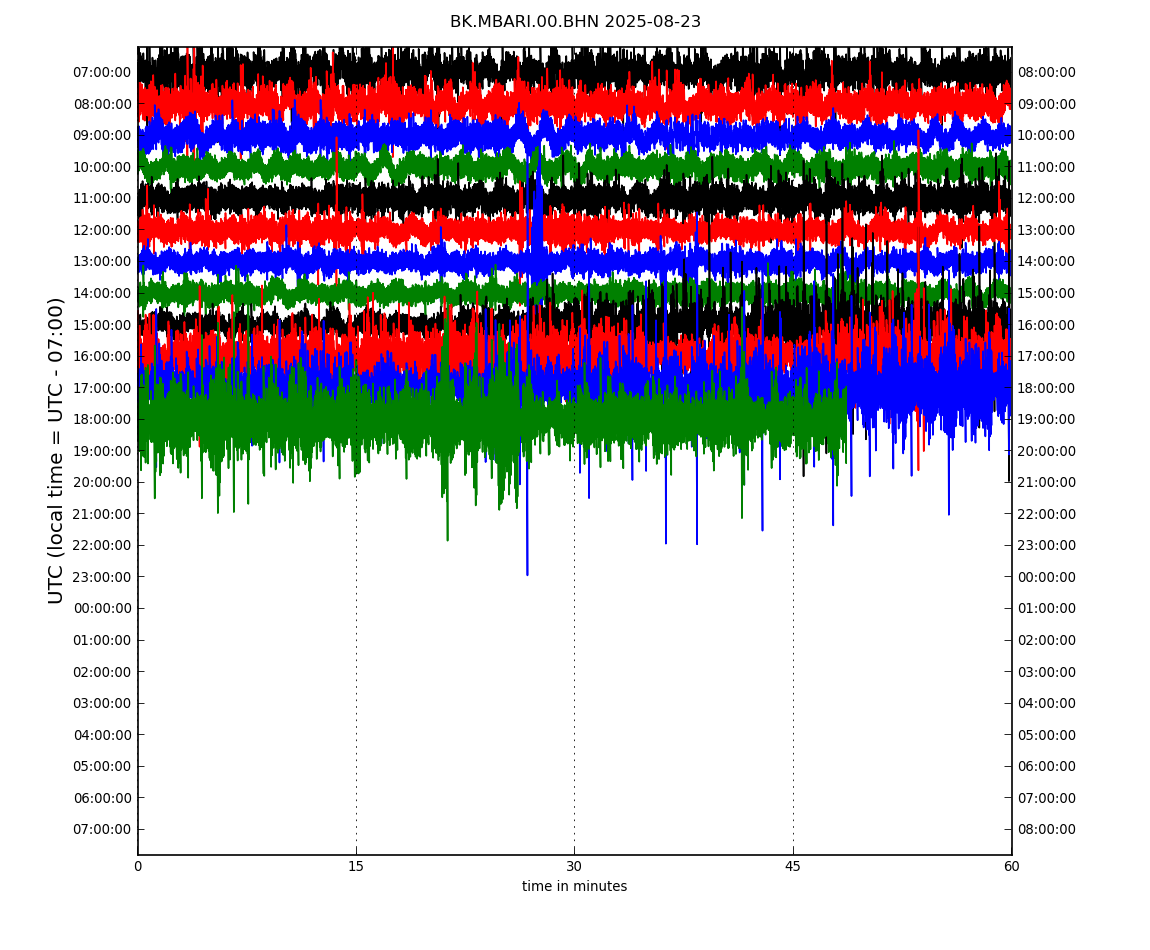Click left-axis time label 01:00:00
The image size is (1150, 950).
click(x=102, y=640)
